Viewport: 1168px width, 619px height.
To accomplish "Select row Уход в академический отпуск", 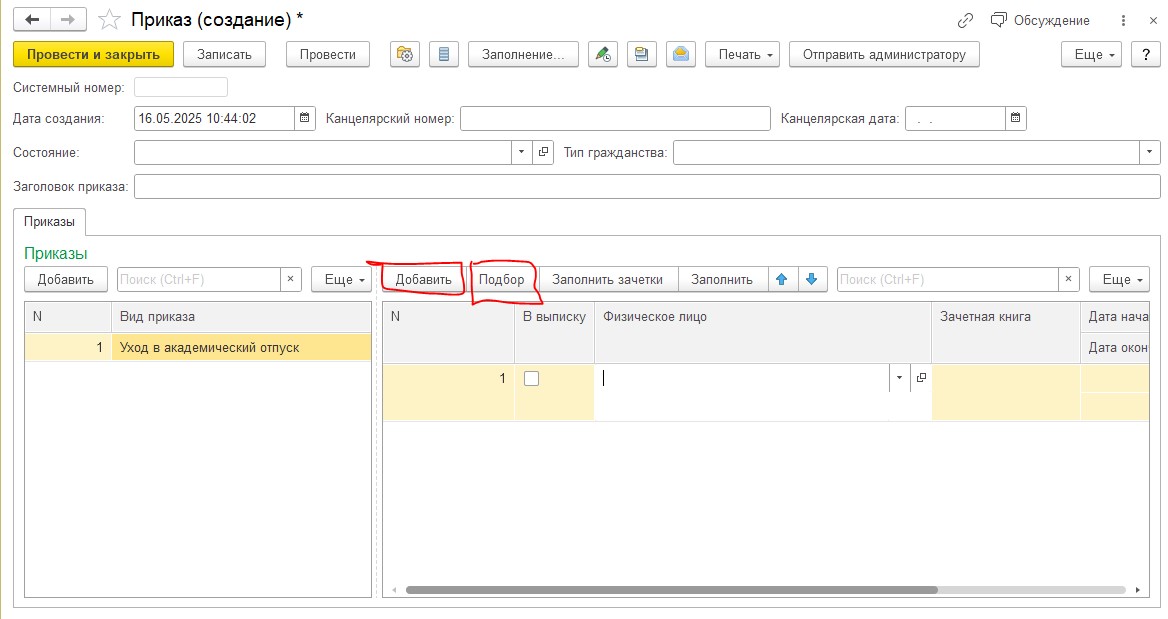I will [x=198, y=347].
